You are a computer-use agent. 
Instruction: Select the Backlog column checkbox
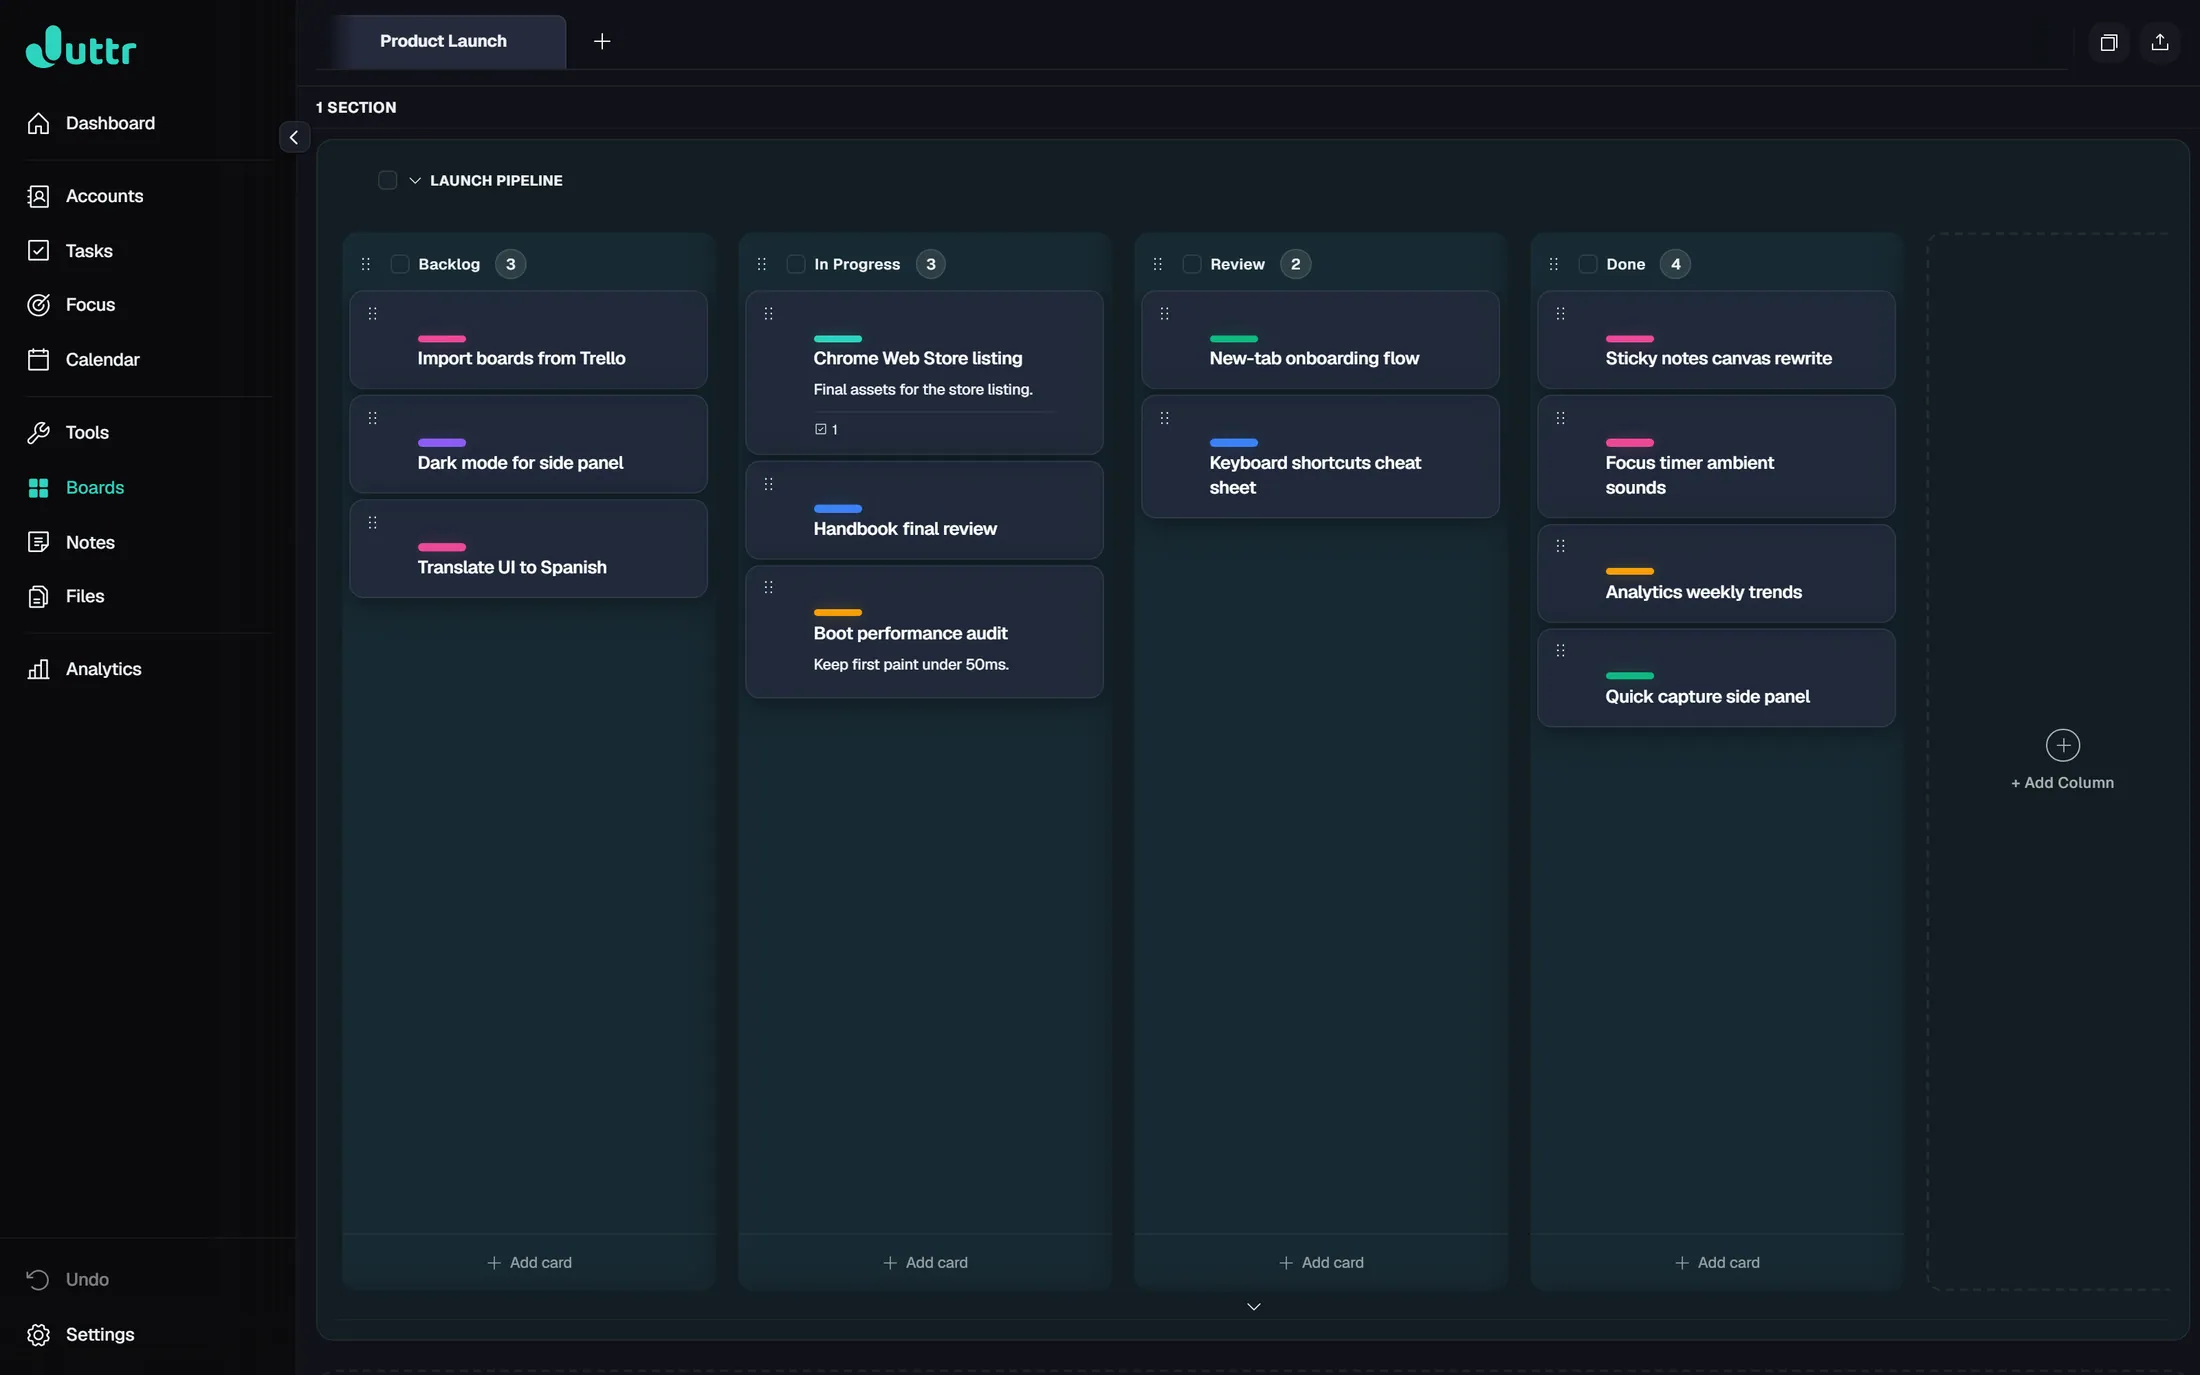[x=399, y=264]
